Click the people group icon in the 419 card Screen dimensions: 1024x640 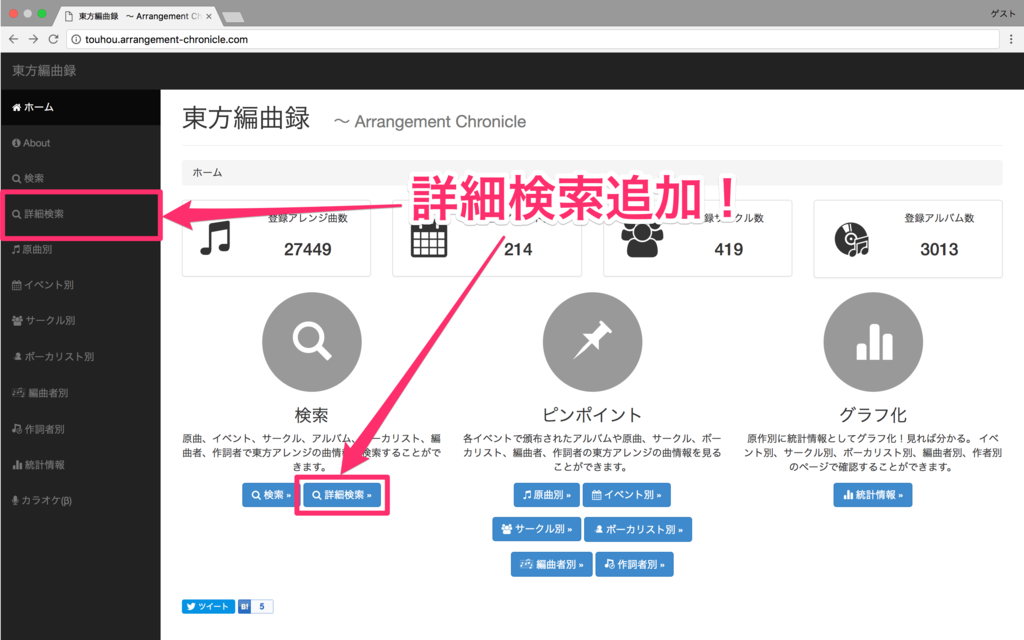click(x=642, y=240)
